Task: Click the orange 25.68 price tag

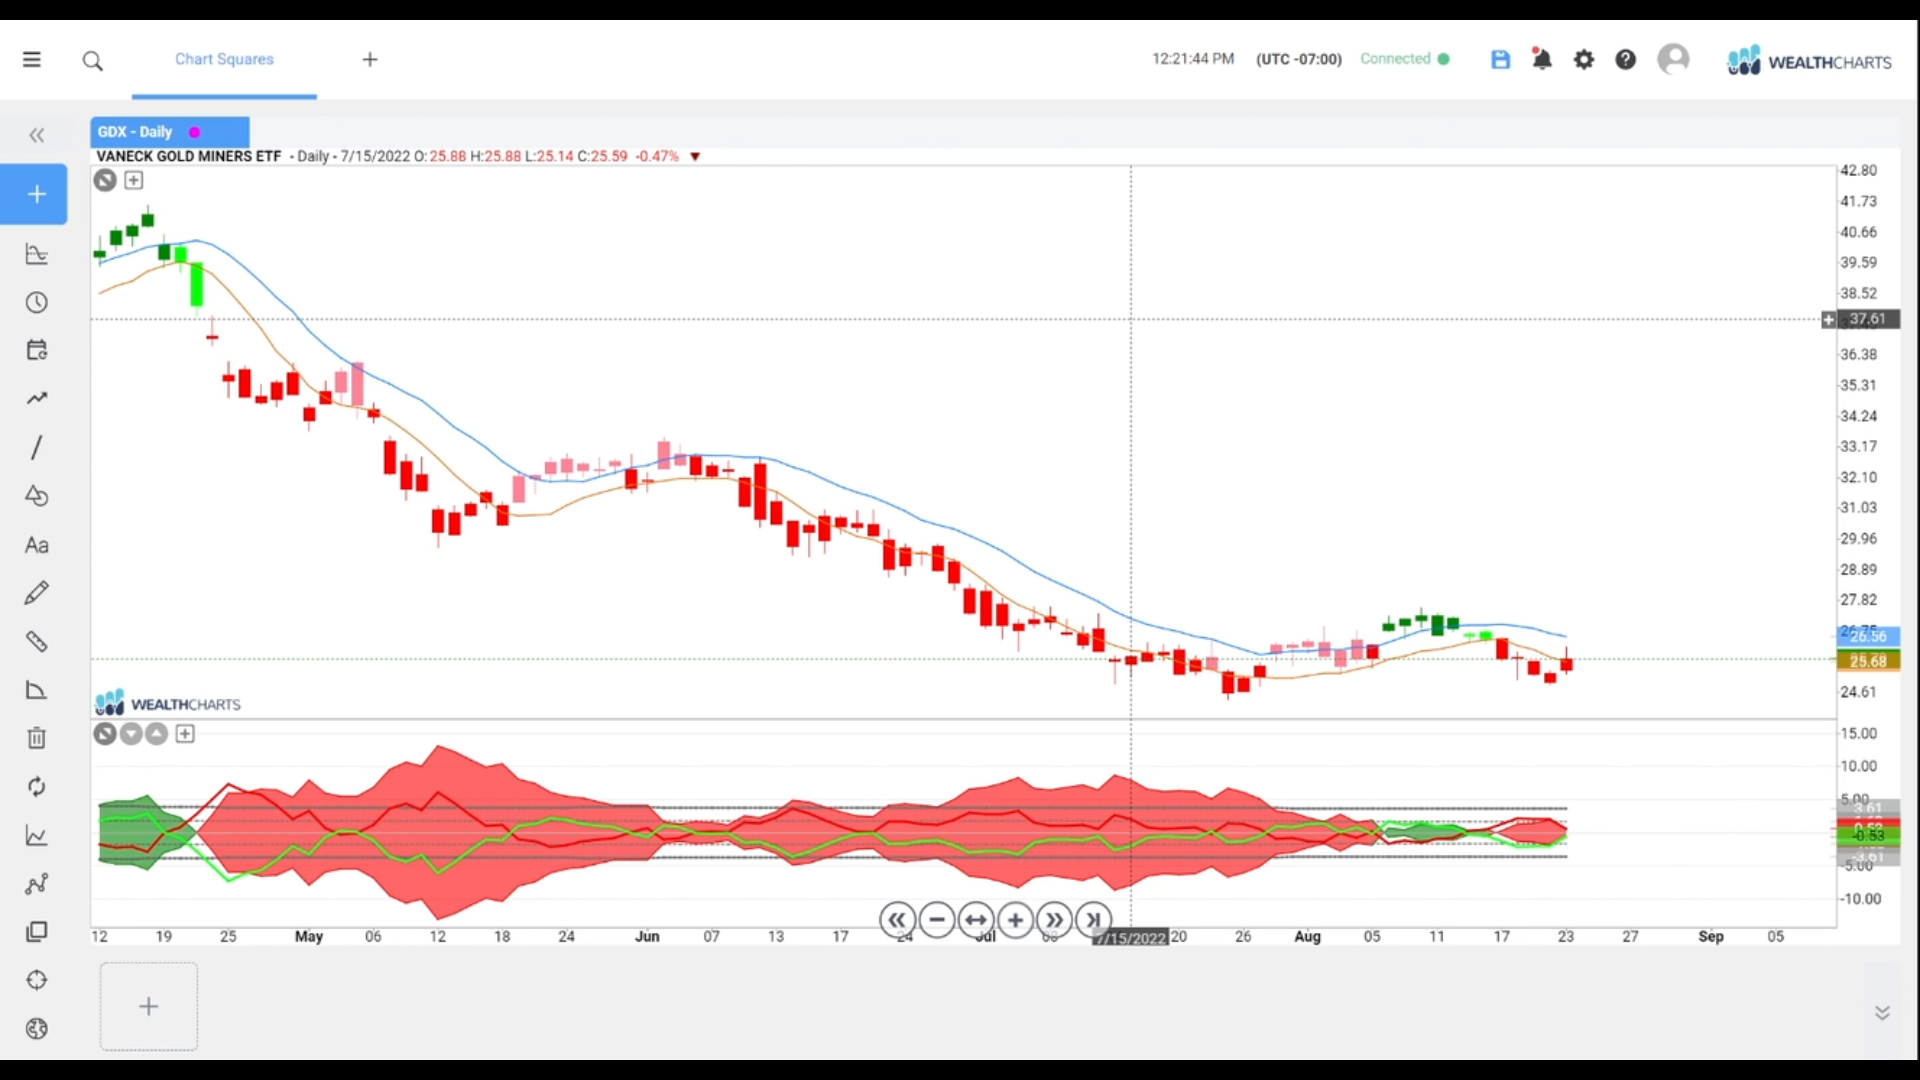Action: click(1867, 661)
